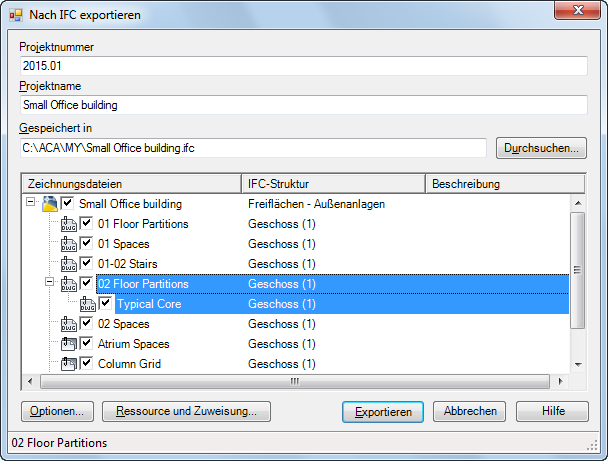
Task: Click the DWG icon beside 01 Spaces
Action: click(x=69, y=244)
